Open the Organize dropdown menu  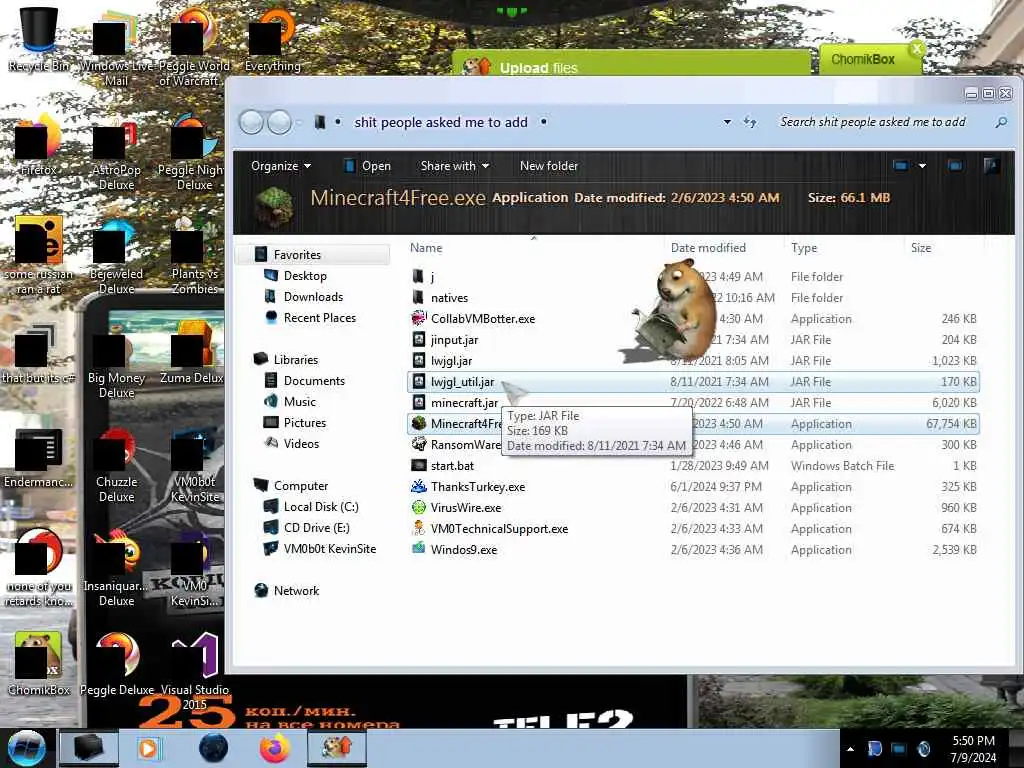pyautogui.click(x=281, y=166)
